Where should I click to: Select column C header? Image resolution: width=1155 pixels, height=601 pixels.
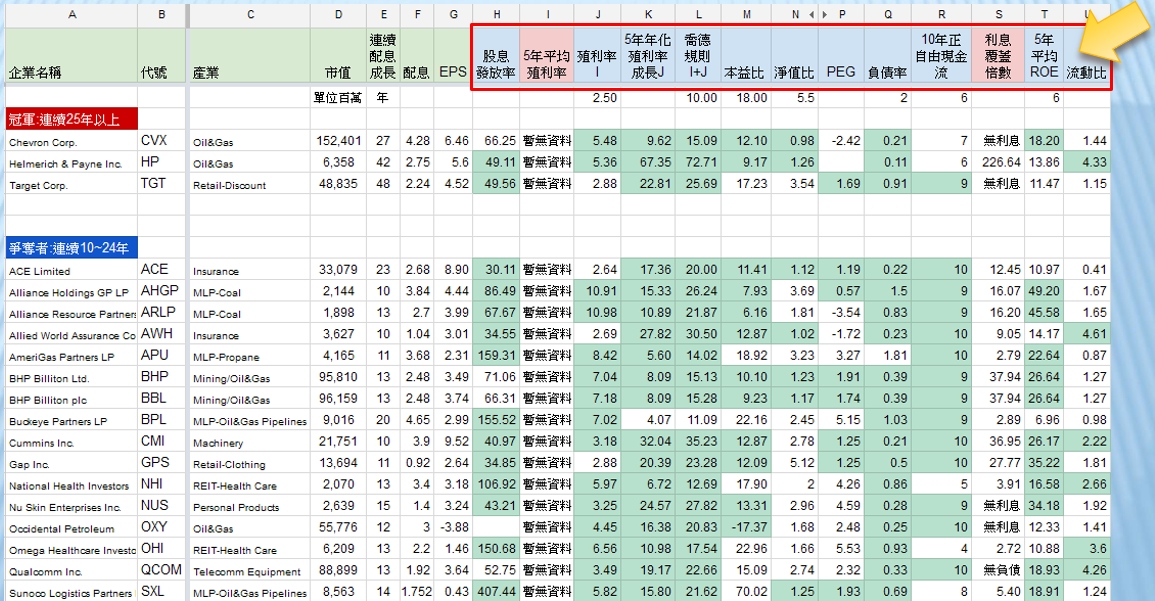[250, 14]
